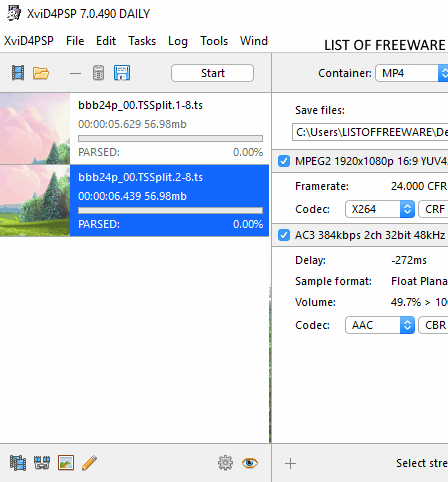The width and height of the screenshot is (448, 482).
Task: Click the Delay -272ms value
Action: (409, 260)
